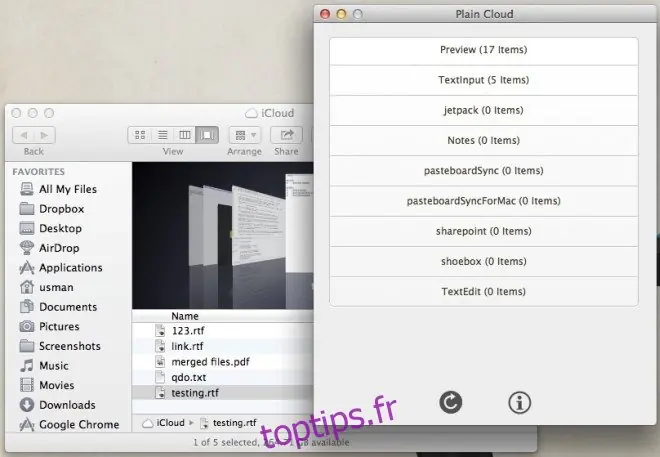Open AirDrop in Finder sidebar
The width and height of the screenshot is (660, 457).
[49, 248]
